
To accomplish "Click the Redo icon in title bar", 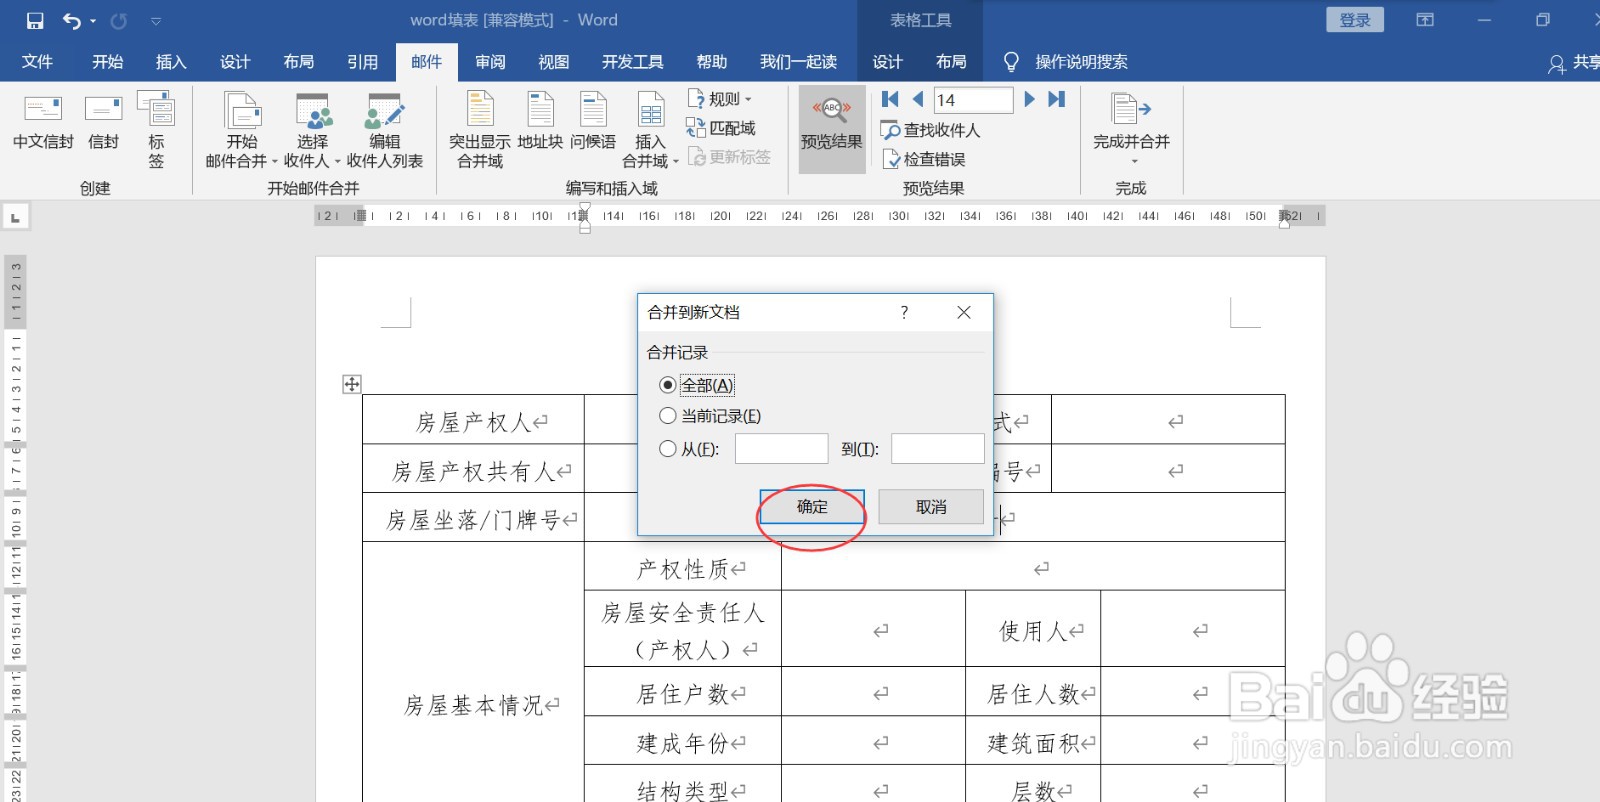I will 119,20.
